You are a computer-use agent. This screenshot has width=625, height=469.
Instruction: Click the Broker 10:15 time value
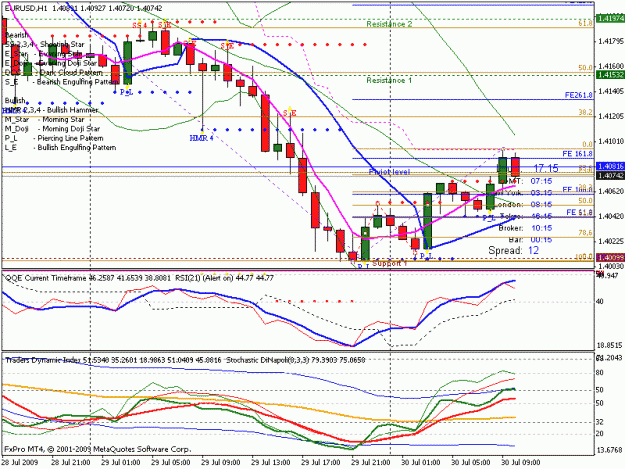tap(541, 228)
